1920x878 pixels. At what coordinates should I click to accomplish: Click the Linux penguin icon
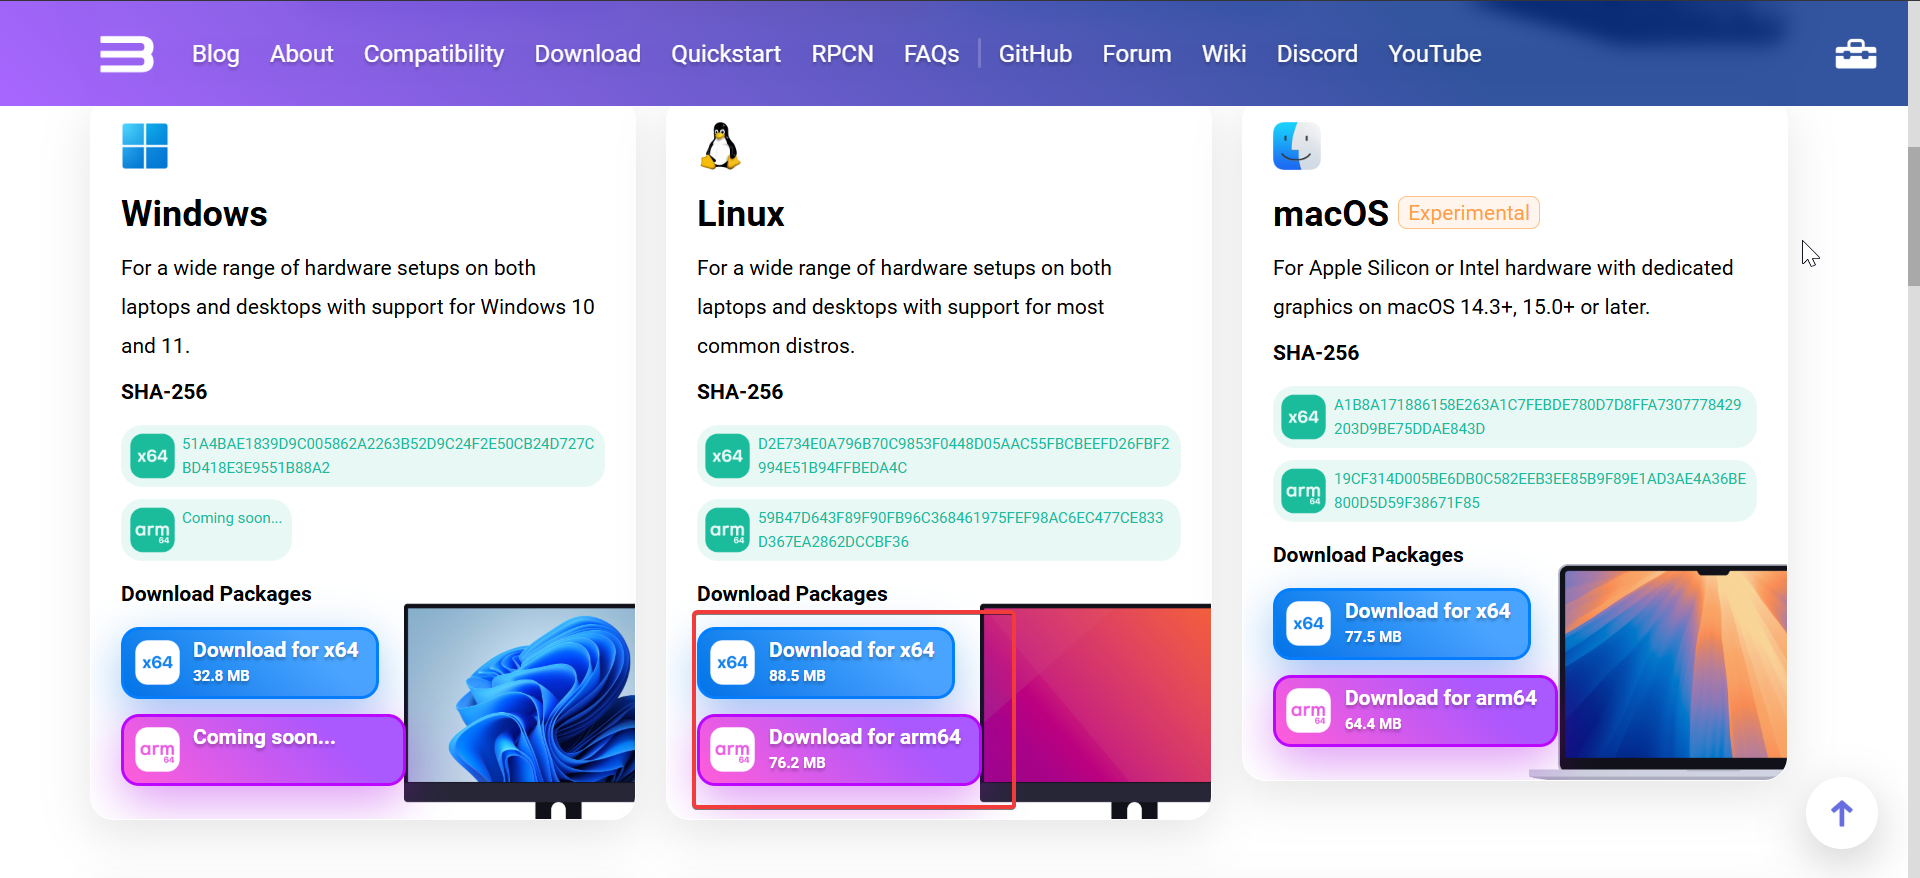click(720, 146)
